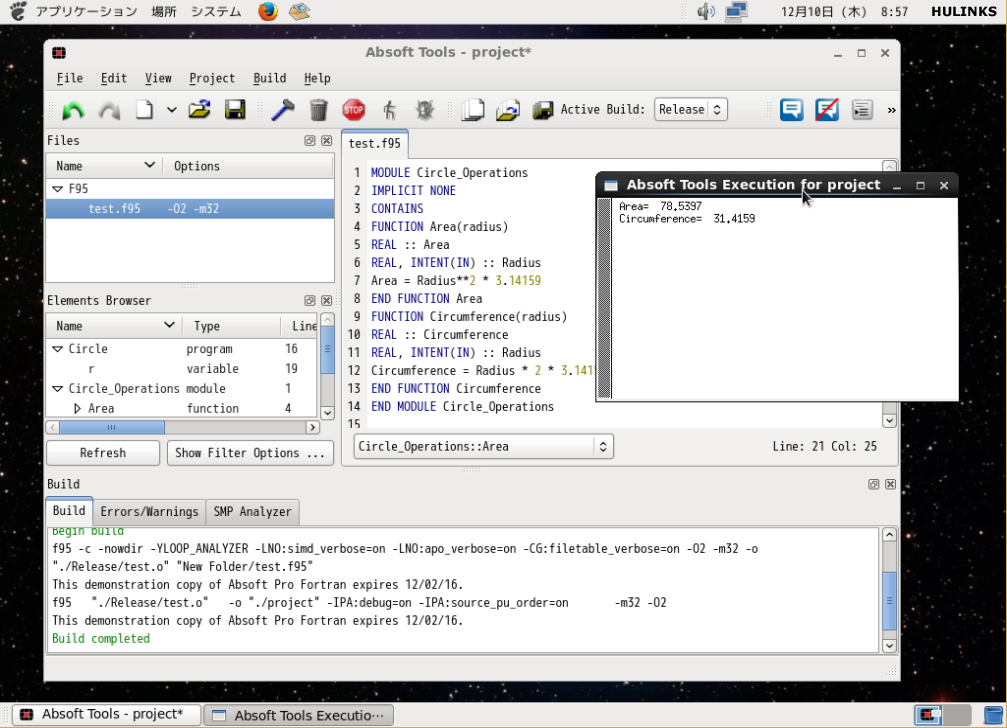Click the Absoft Tools - project taskbar button
The height and width of the screenshot is (728, 1007).
coord(107,715)
